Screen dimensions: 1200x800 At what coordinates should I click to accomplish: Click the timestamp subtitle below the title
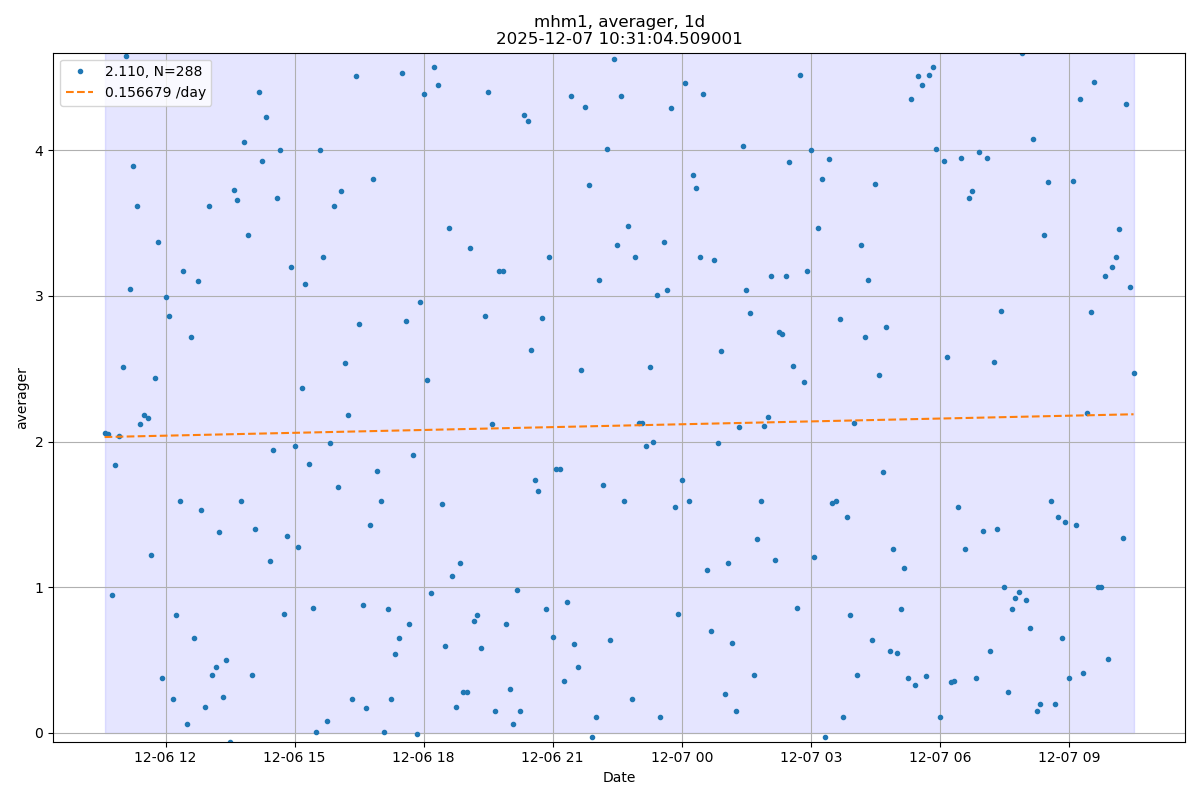pyautogui.click(x=619, y=39)
